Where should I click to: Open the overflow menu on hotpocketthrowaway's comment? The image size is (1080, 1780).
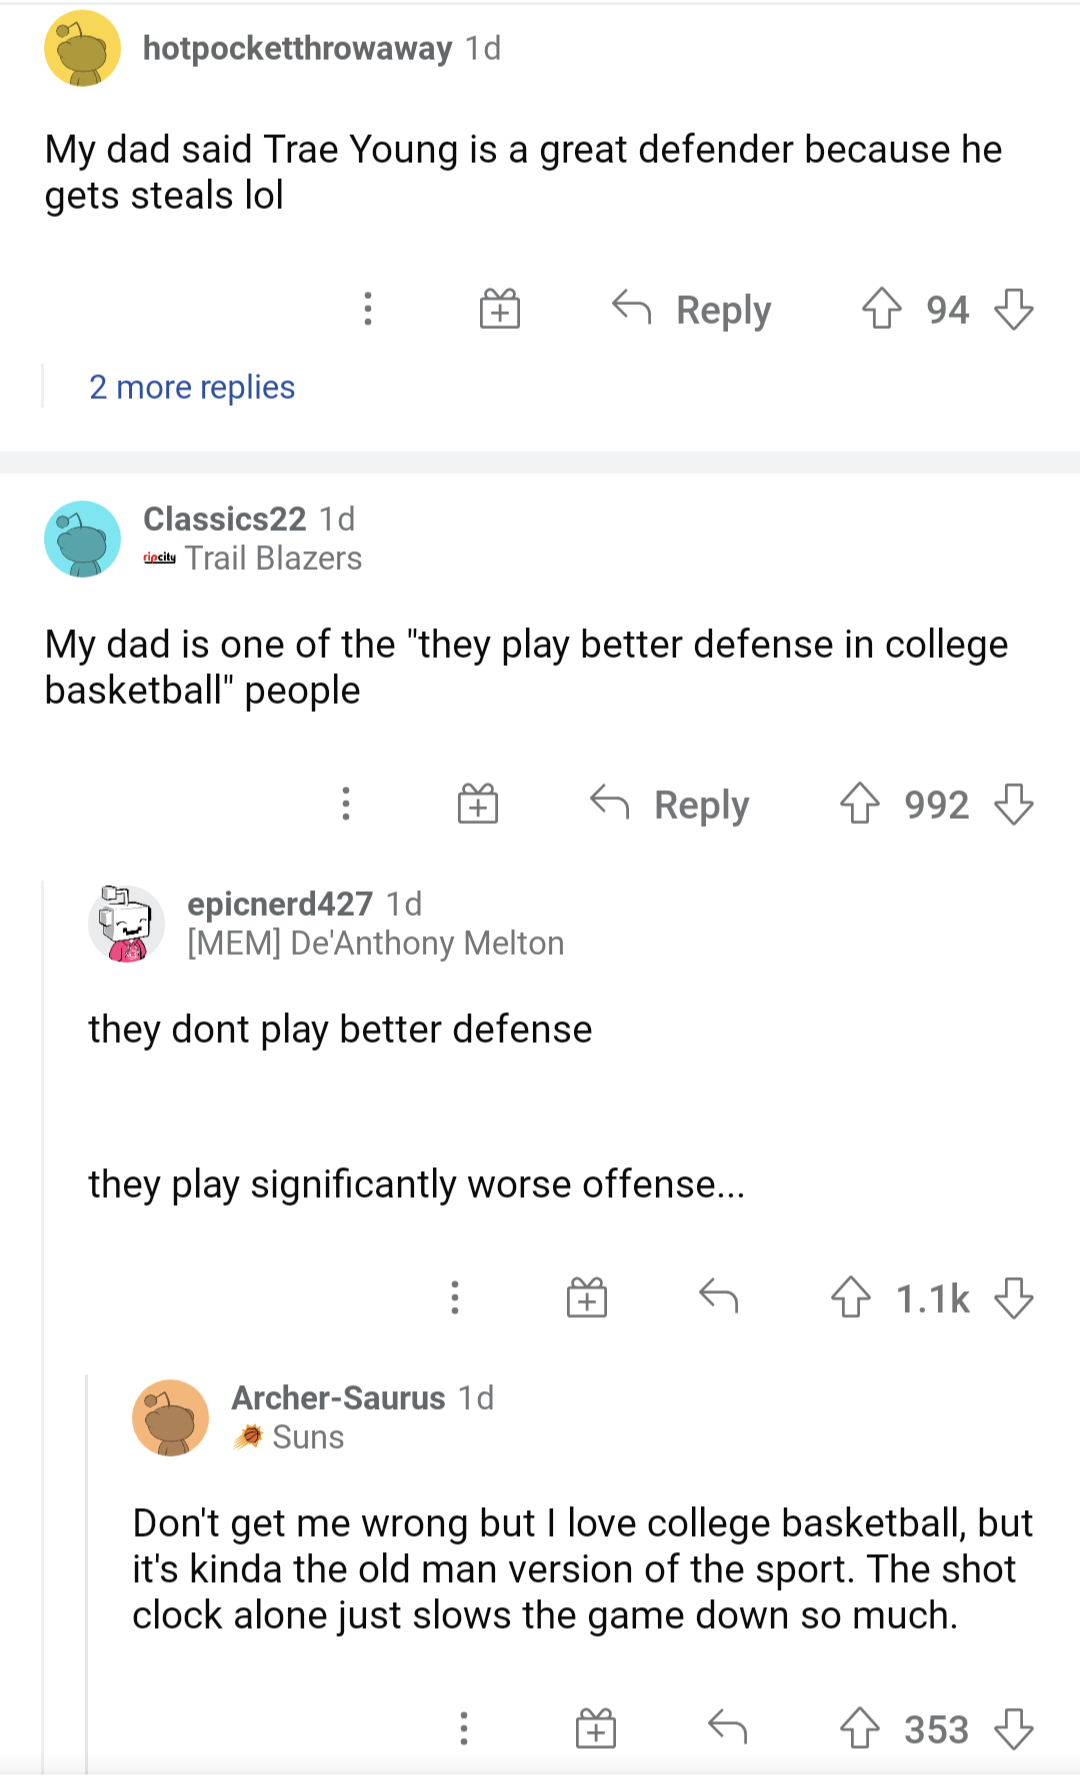(x=368, y=309)
